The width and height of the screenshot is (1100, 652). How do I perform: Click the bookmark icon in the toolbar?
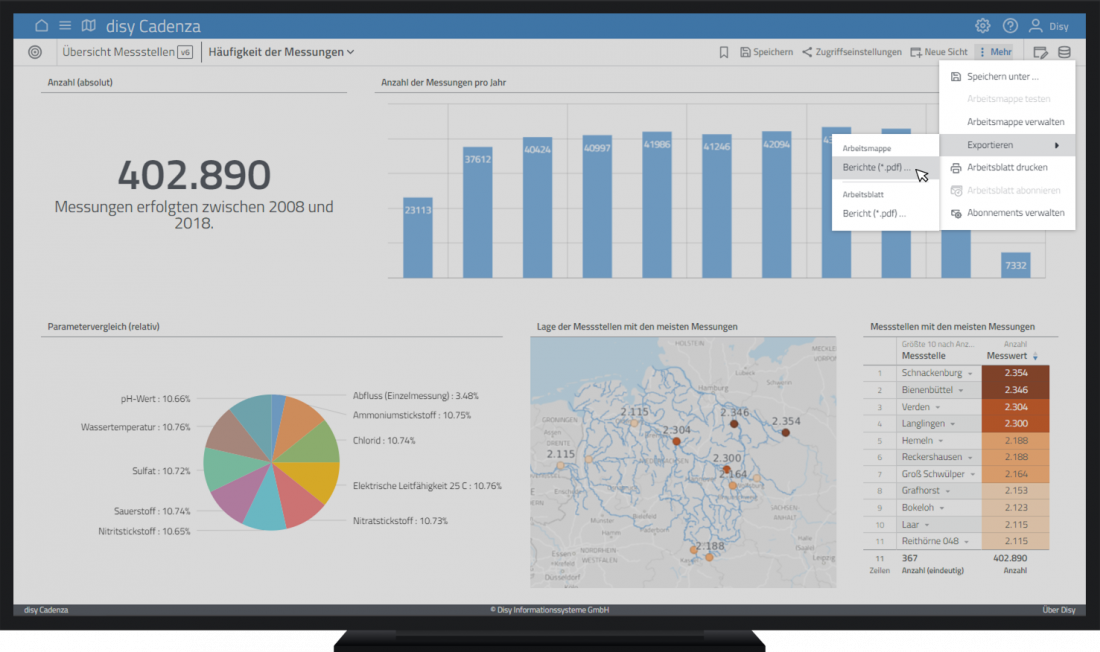[x=724, y=51]
